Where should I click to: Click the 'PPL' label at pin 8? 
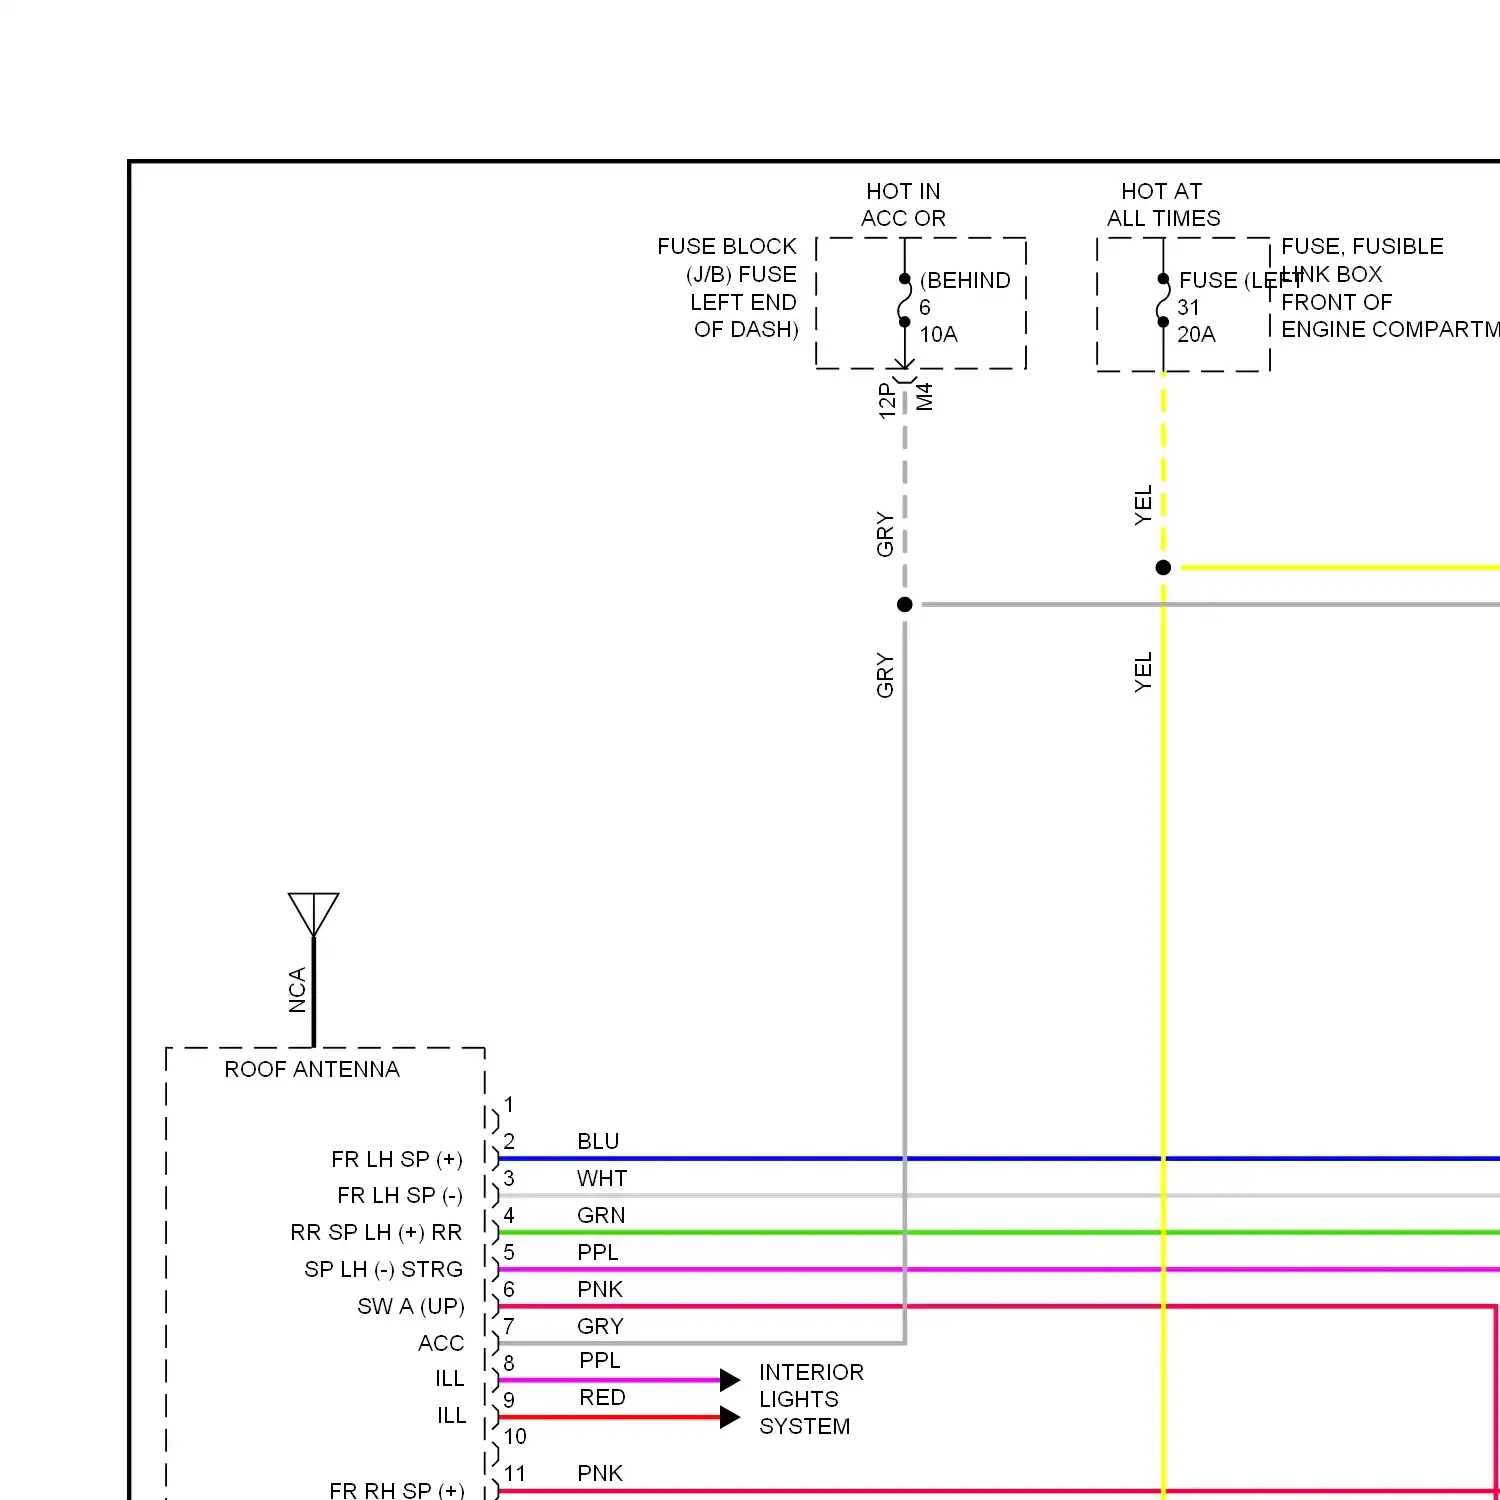click(x=600, y=1360)
